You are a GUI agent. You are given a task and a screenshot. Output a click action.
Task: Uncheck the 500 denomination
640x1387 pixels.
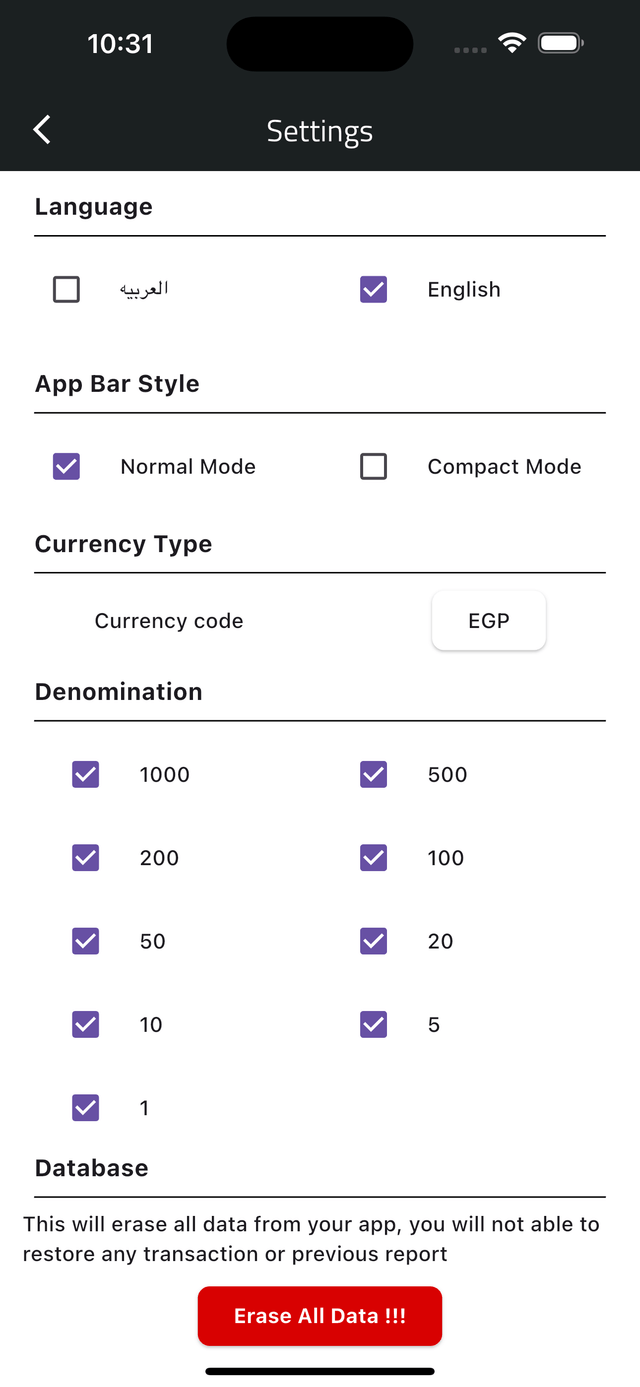point(373,775)
